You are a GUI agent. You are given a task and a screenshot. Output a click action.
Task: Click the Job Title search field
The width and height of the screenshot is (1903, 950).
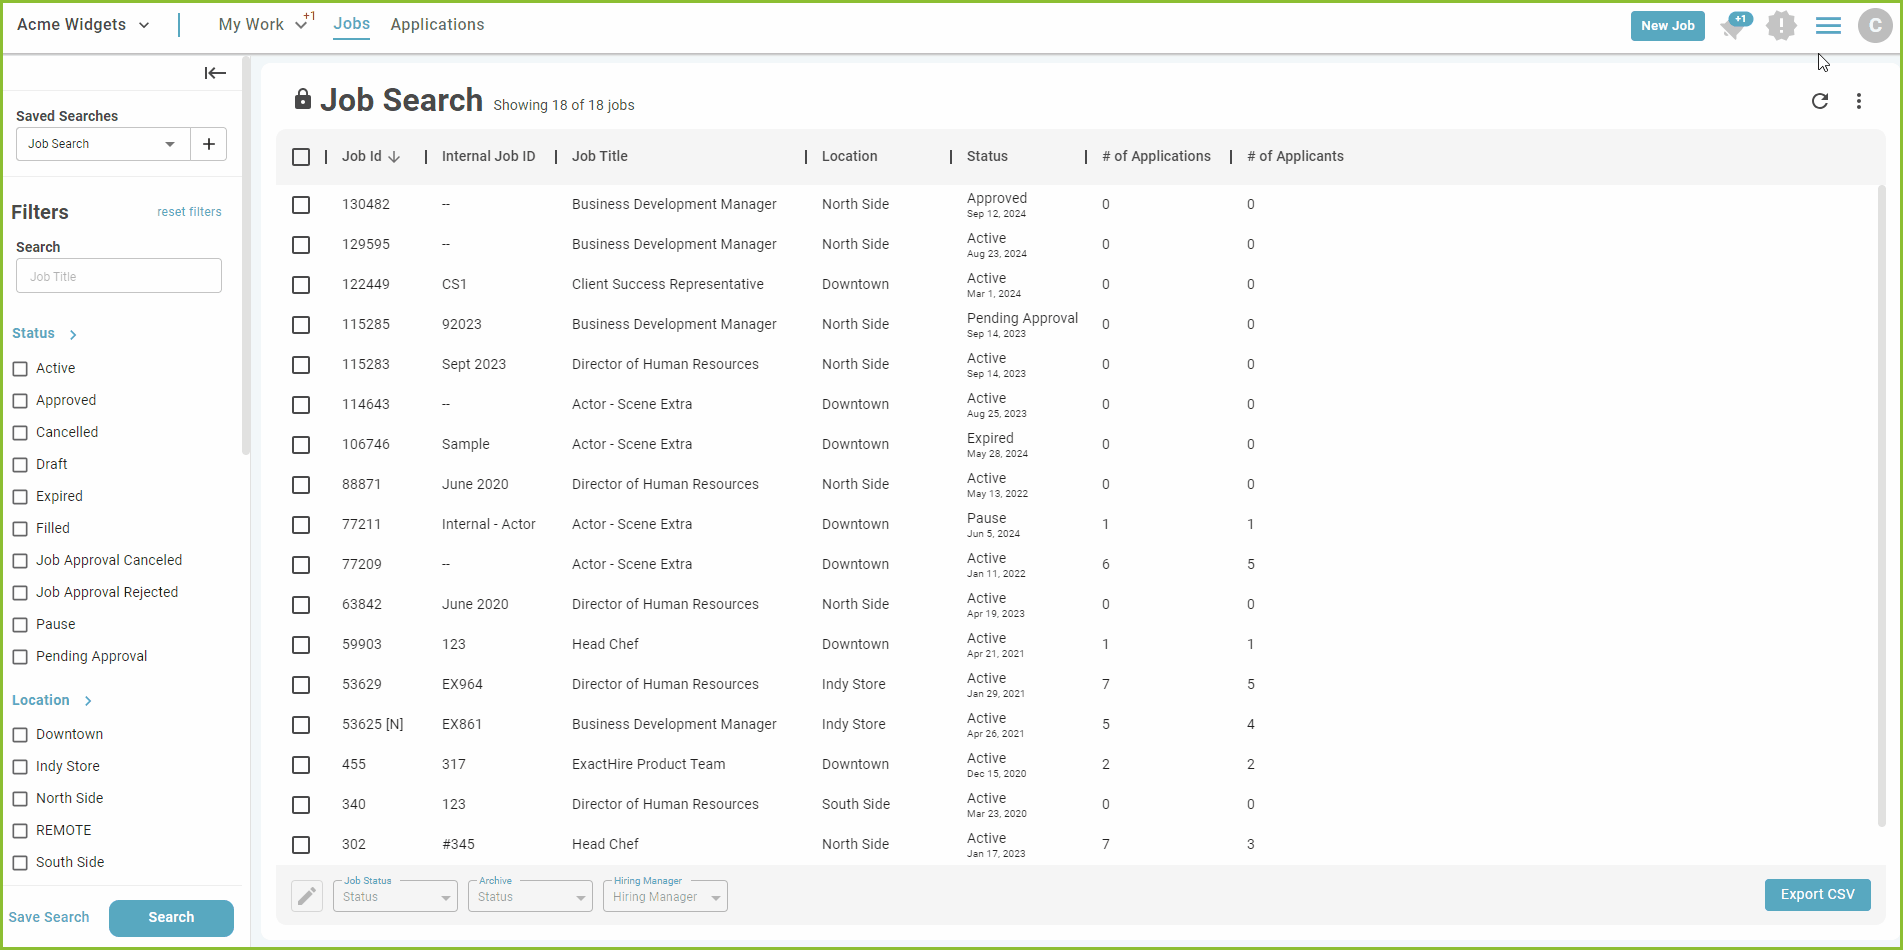point(118,276)
